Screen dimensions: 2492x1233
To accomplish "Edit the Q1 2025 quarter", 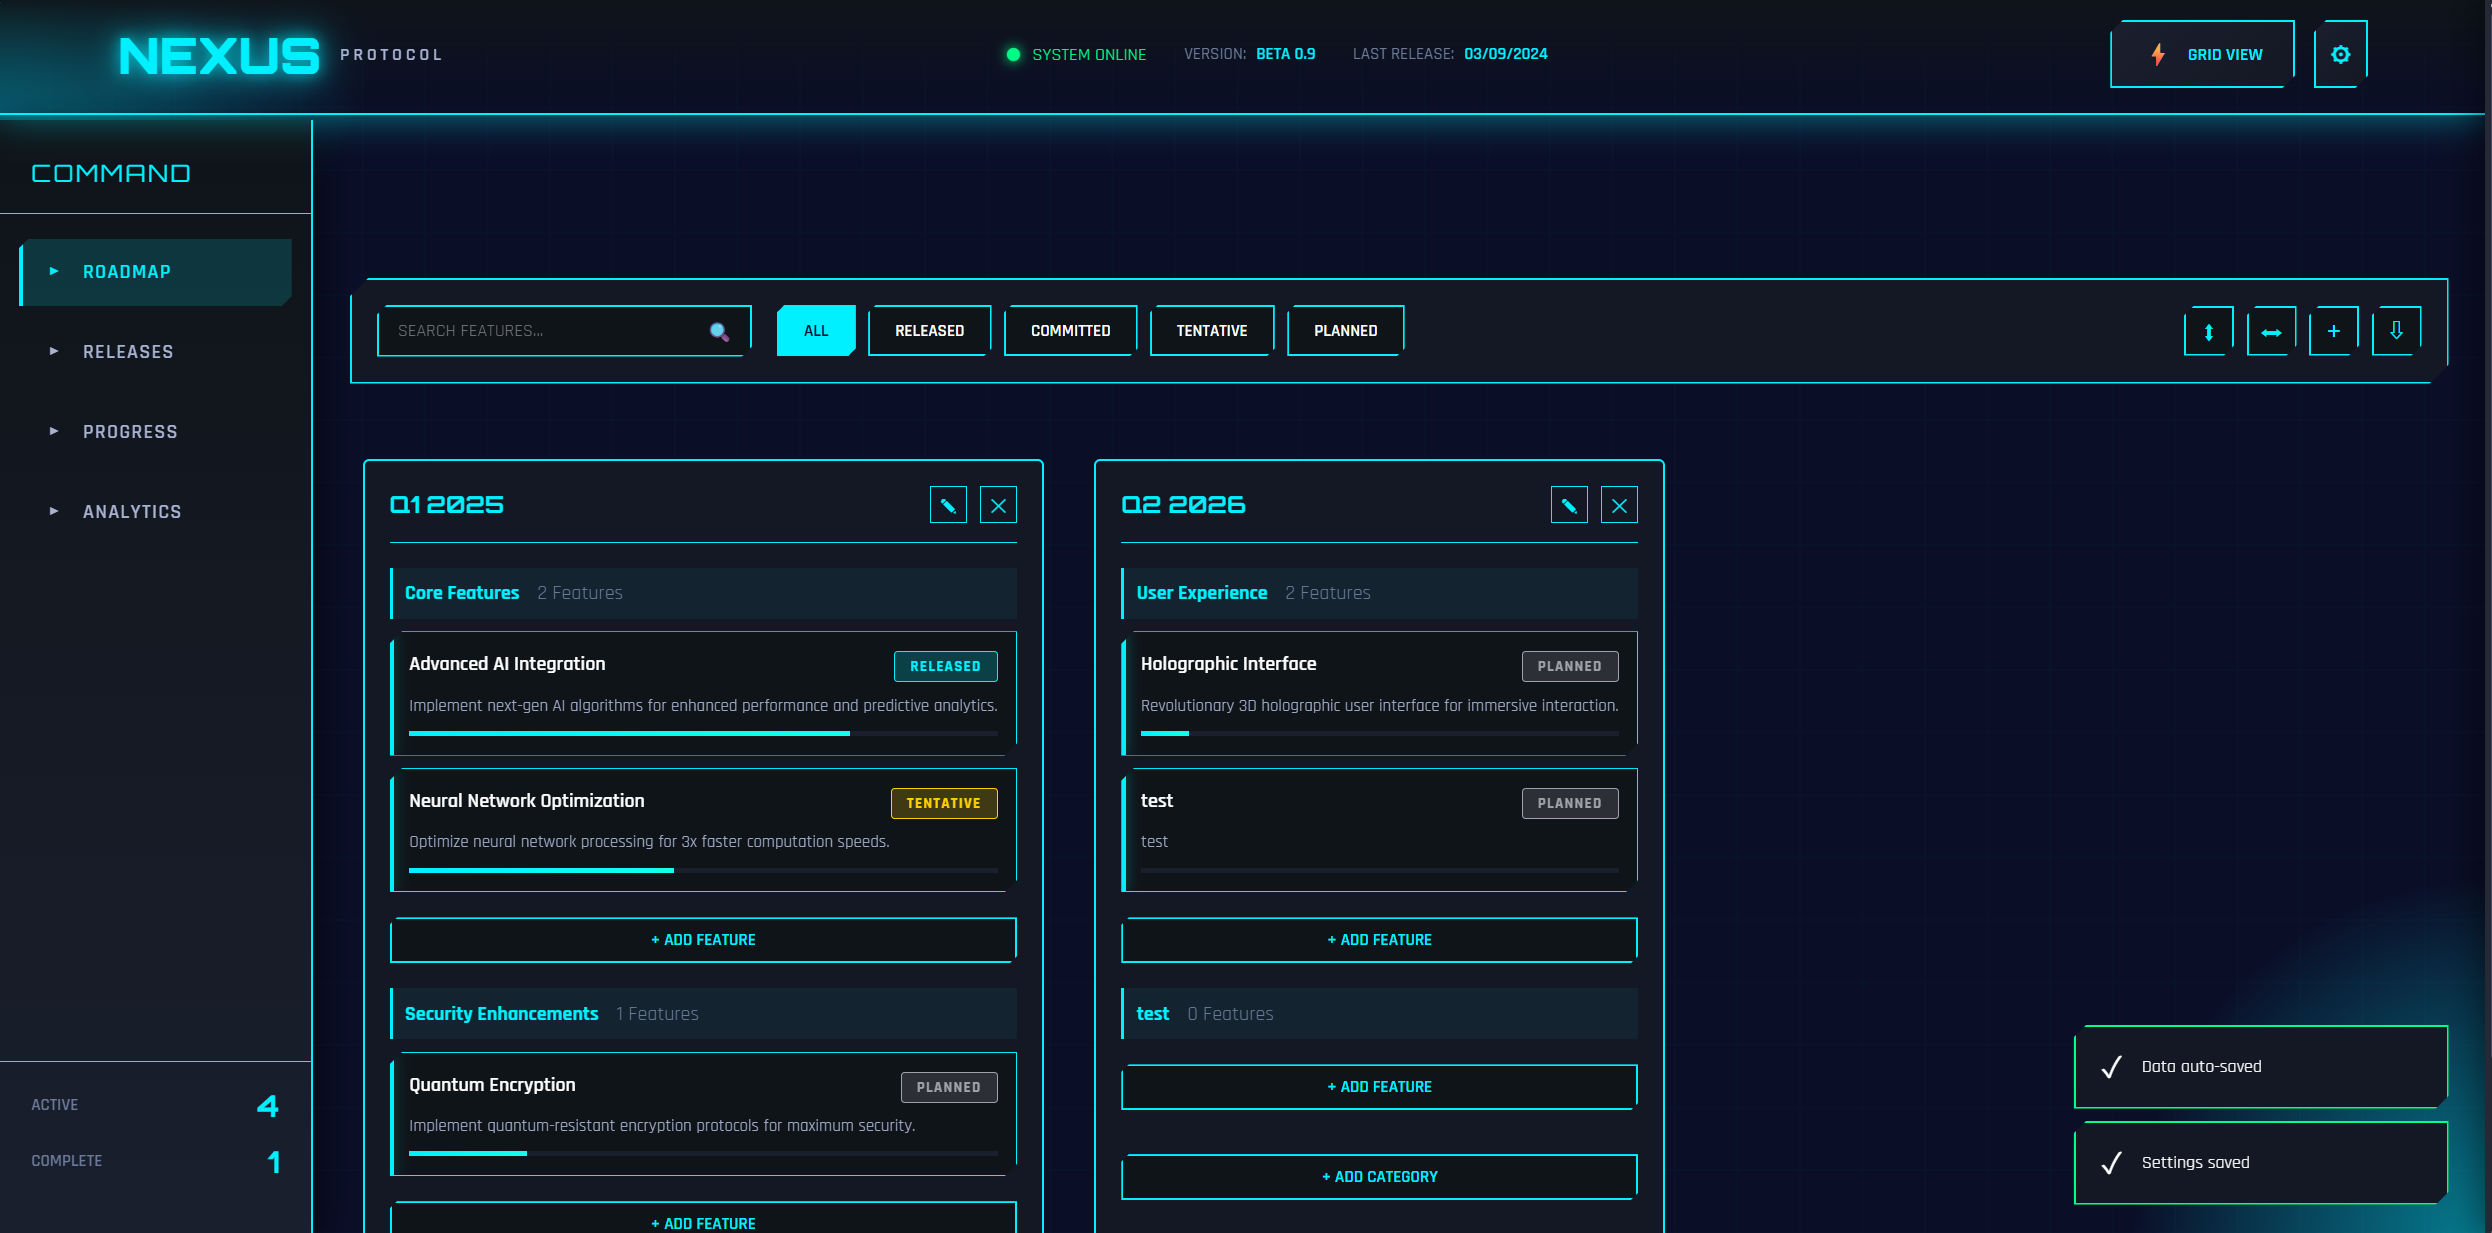I will pyautogui.click(x=948, y=505).
